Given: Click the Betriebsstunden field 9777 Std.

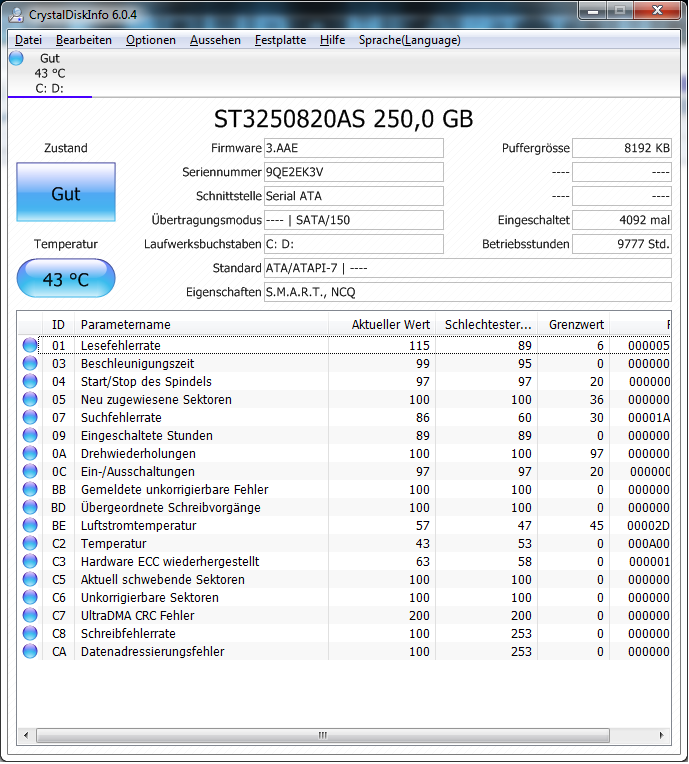Looking at the screenshot, I should click(x=622, y=244).
